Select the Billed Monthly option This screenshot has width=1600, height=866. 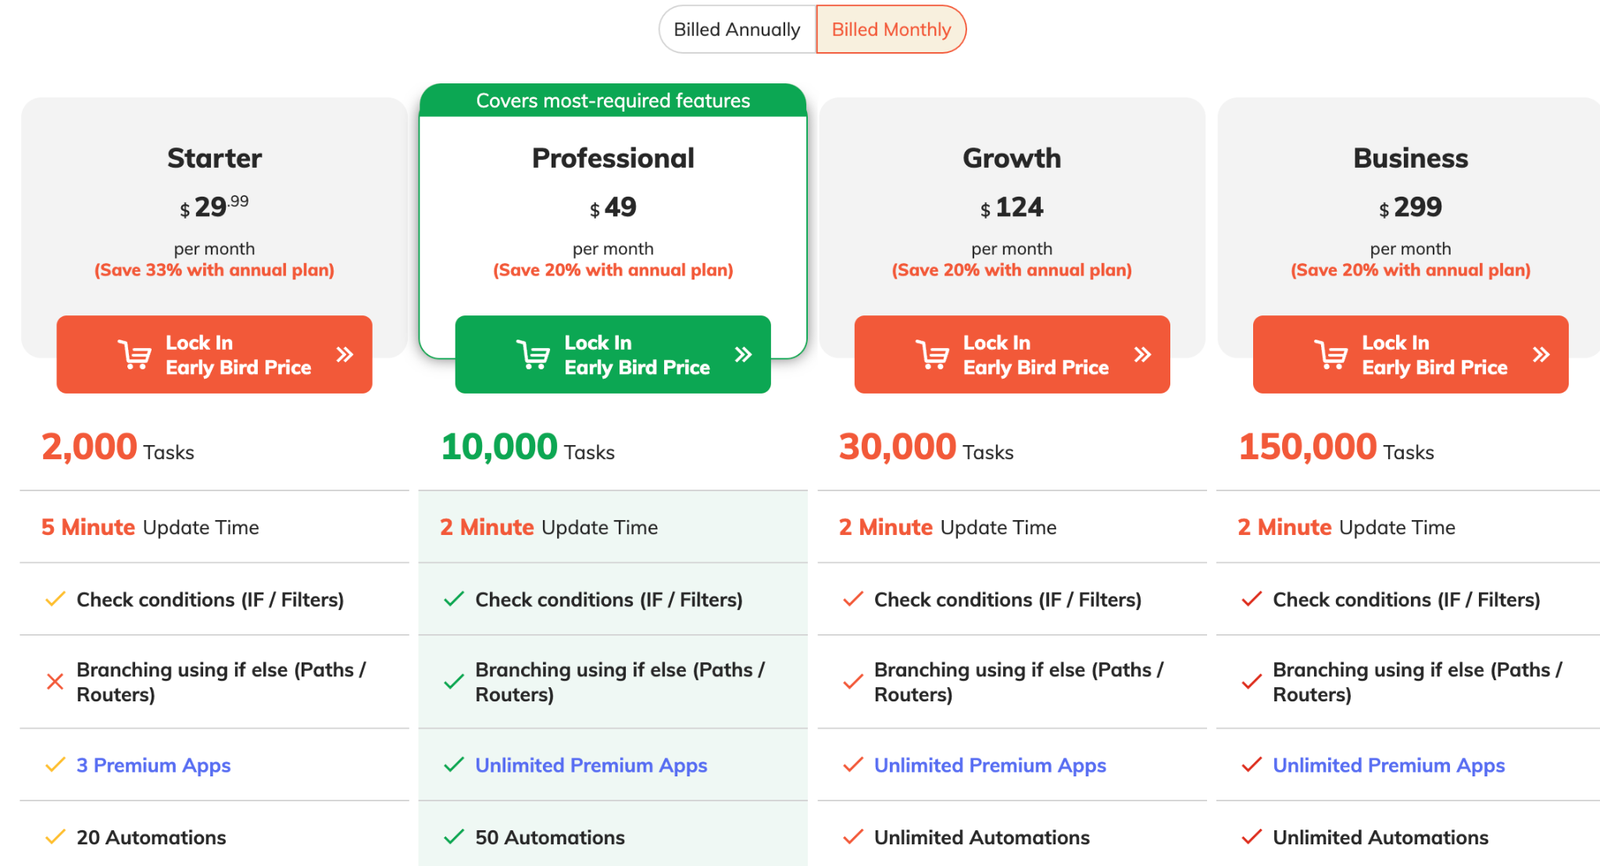(891, 29)
